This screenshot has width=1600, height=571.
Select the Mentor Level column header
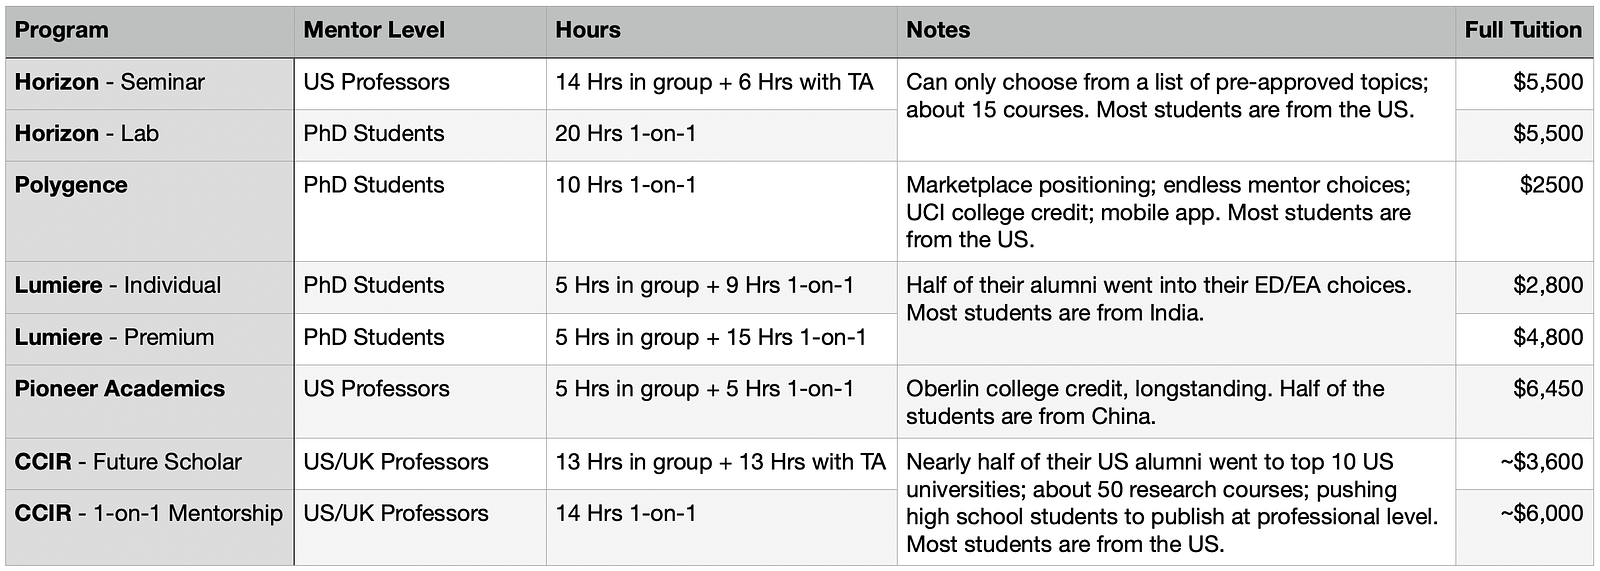point(420,31)
